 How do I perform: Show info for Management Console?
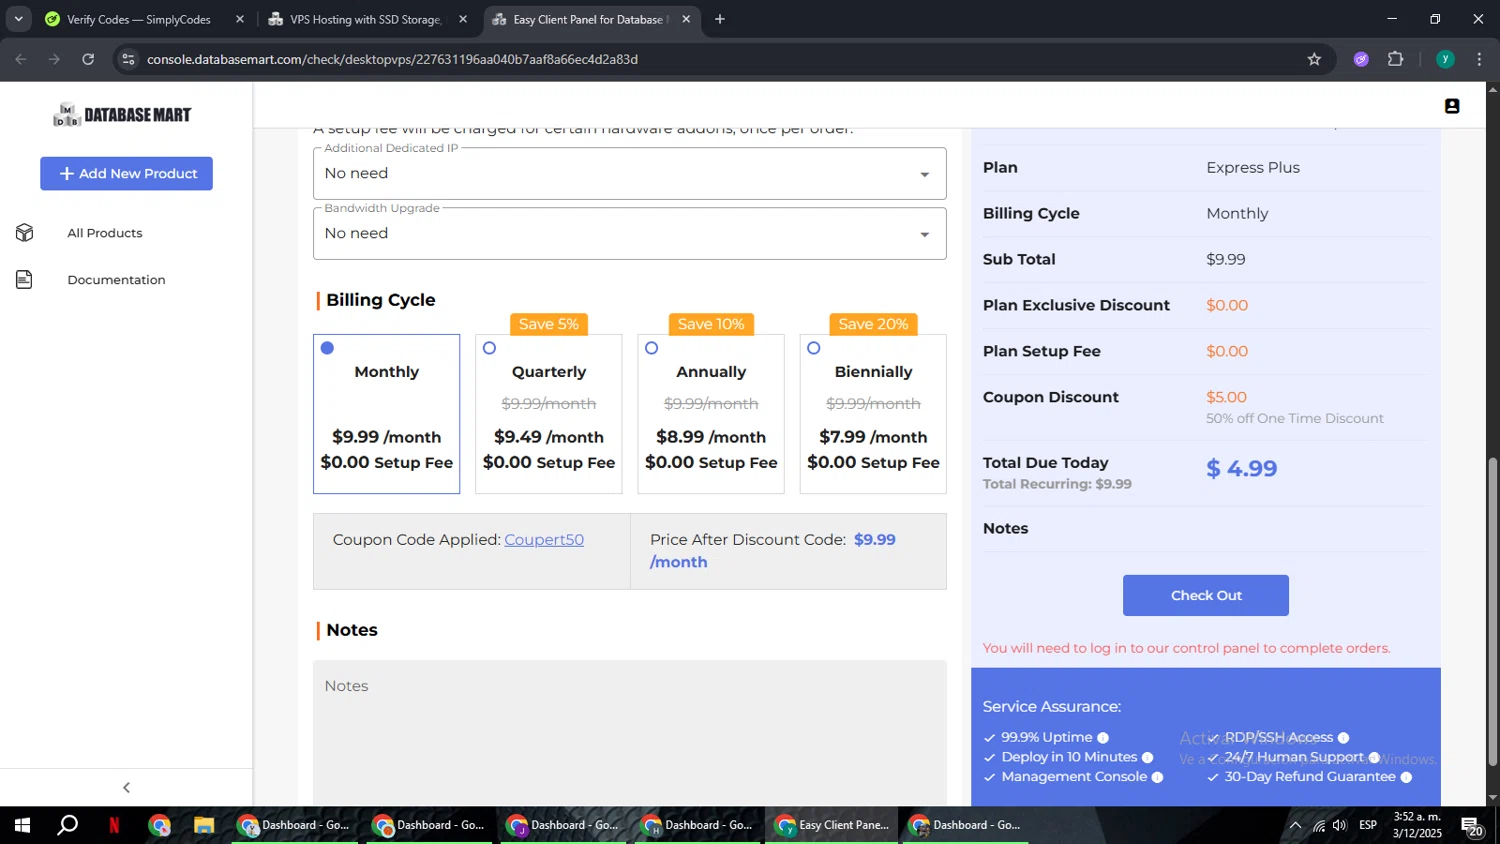(x=1157, y=777)
